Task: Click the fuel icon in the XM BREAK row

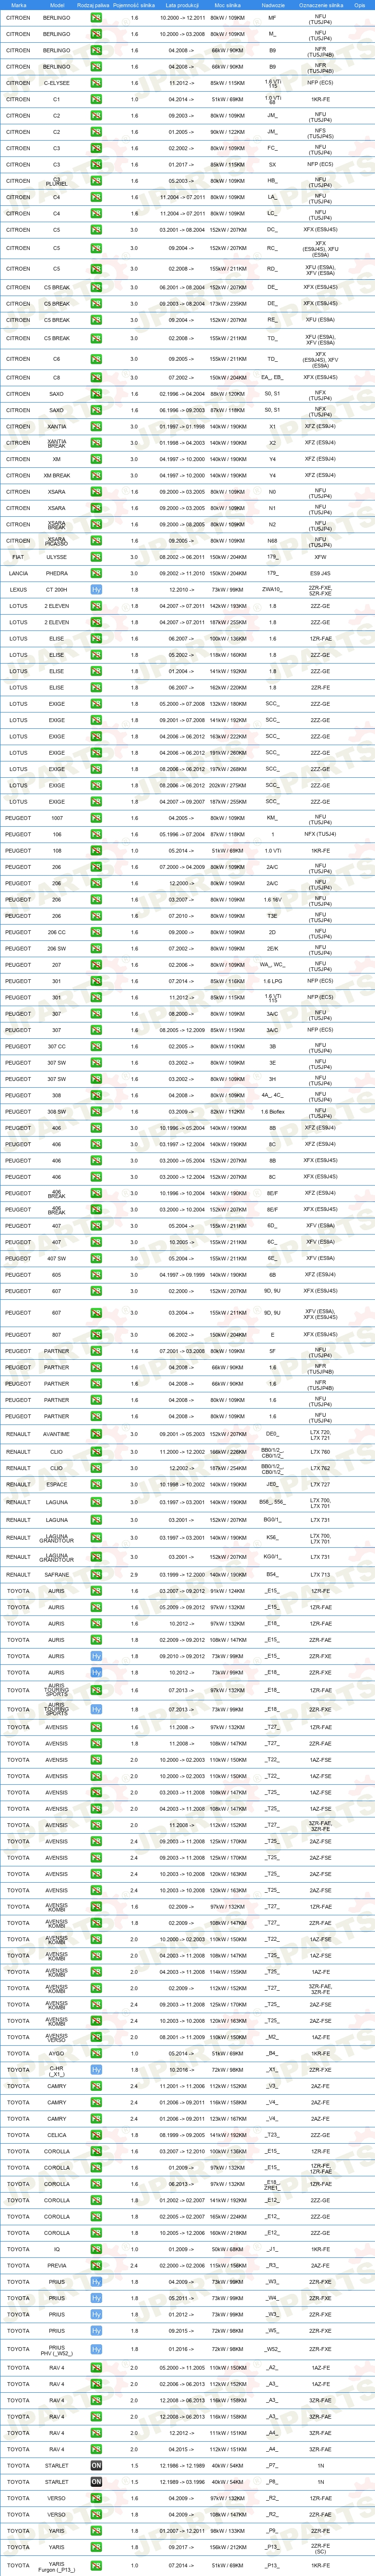Action: (x=96, y=476)
